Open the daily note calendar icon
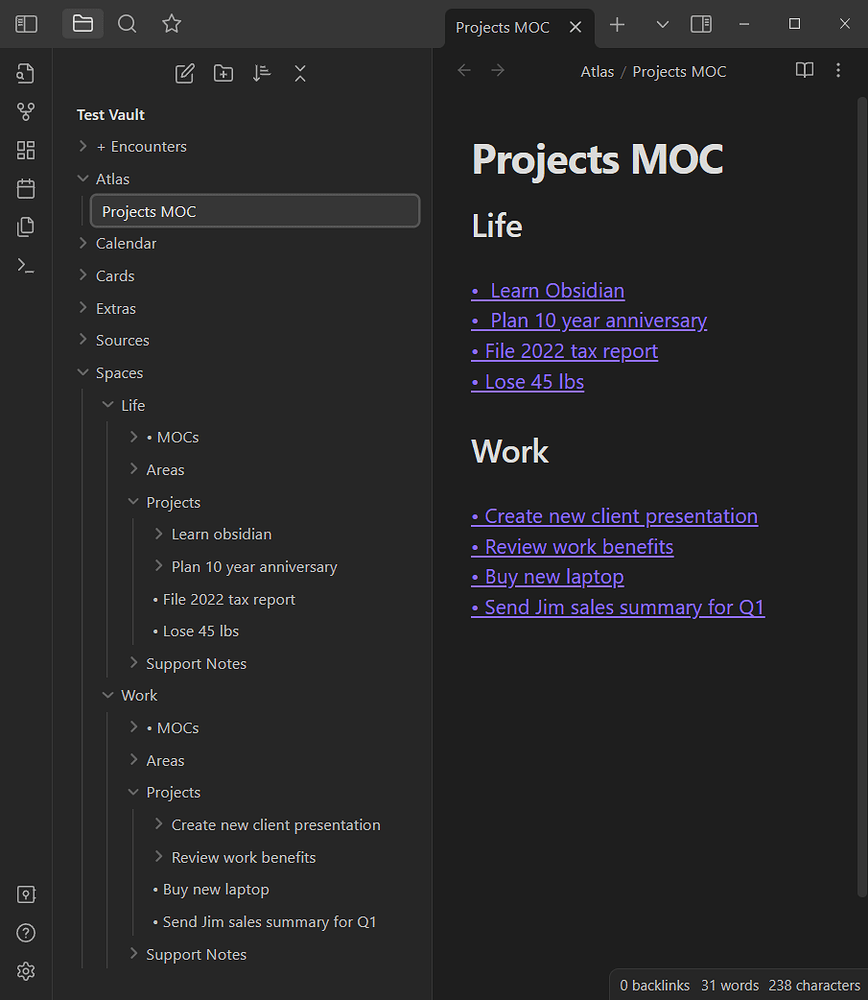The image size is (868, 1000). pyautogui.click(x=25, y=188)
